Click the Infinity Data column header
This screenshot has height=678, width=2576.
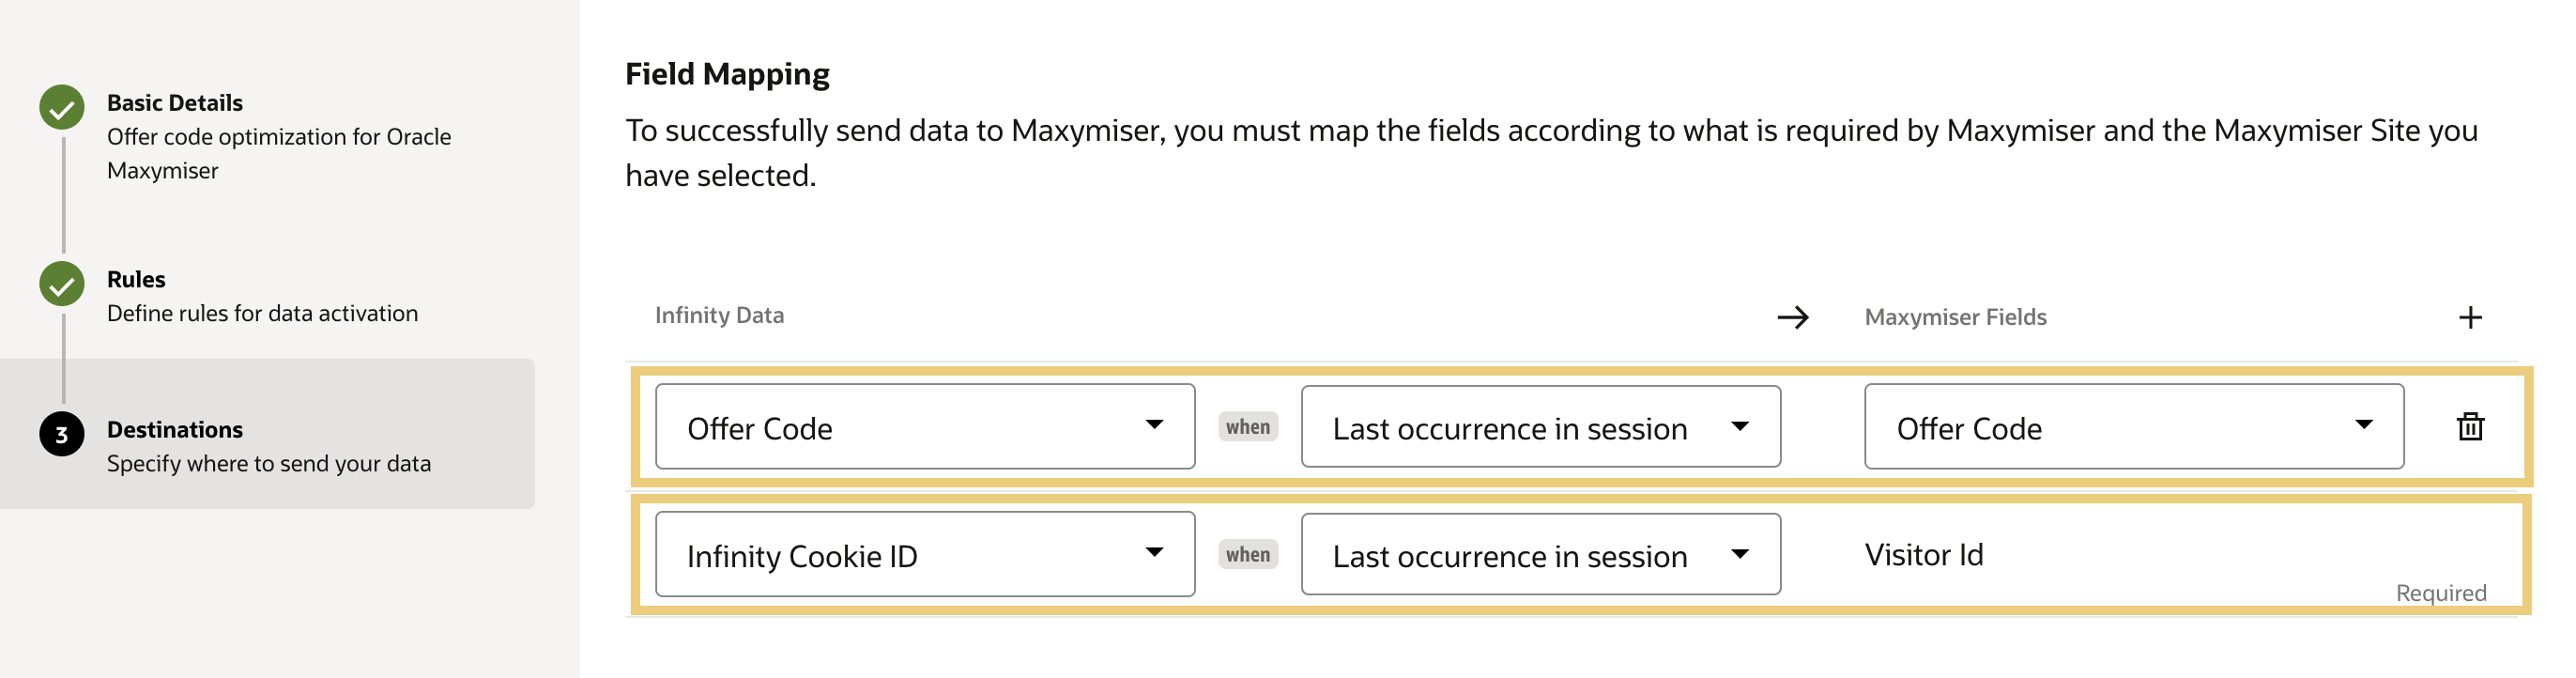tap(719, 315)
